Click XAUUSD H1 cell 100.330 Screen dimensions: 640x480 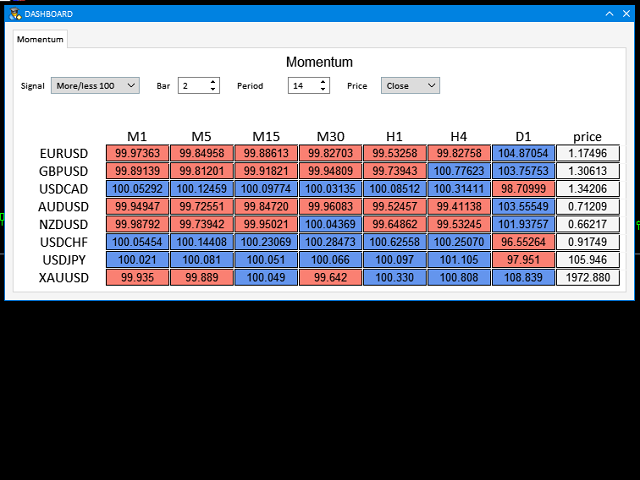coord(395,277)
